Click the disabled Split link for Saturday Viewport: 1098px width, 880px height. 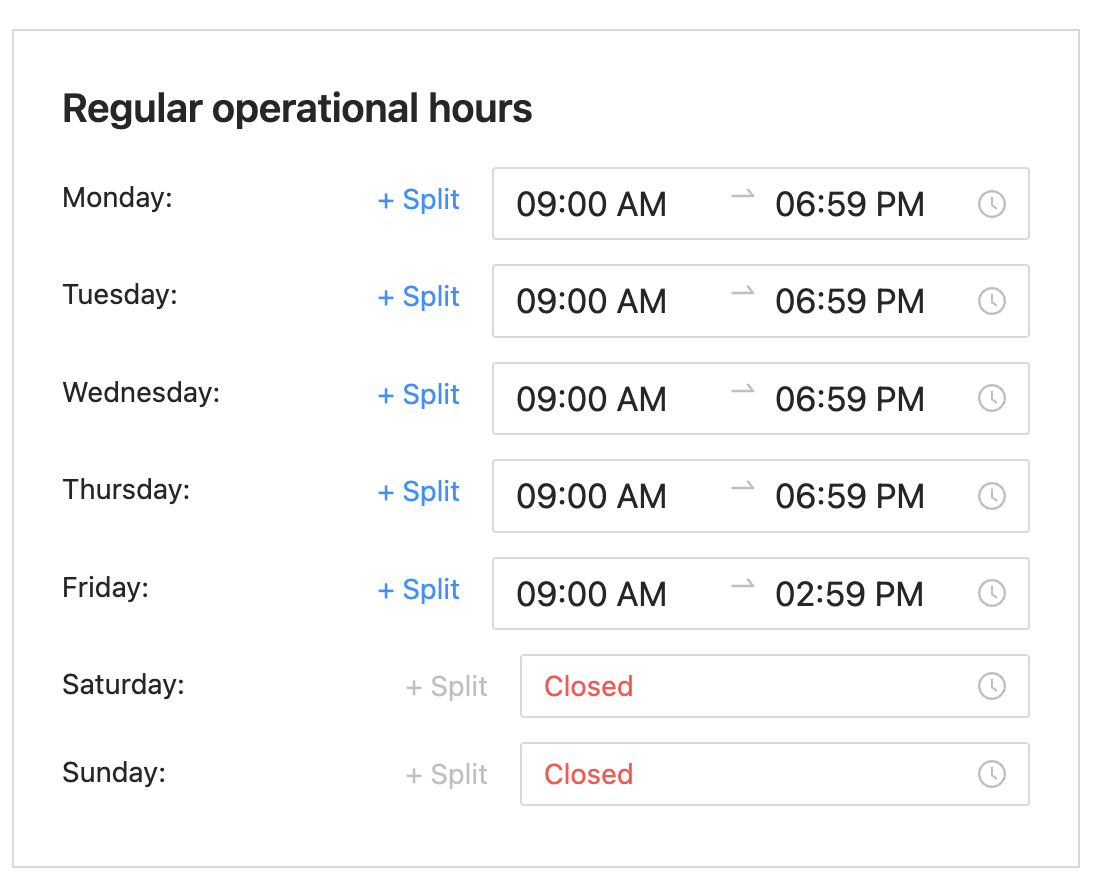pos(446,687)
